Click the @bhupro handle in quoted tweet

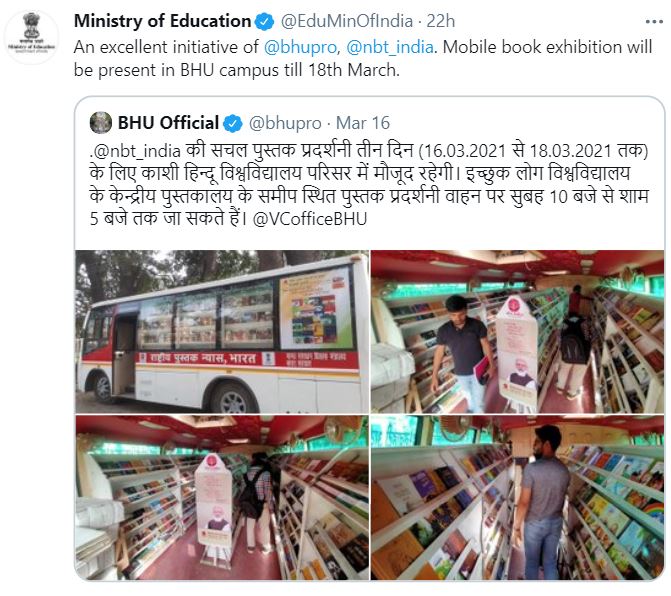click(285, 123)
